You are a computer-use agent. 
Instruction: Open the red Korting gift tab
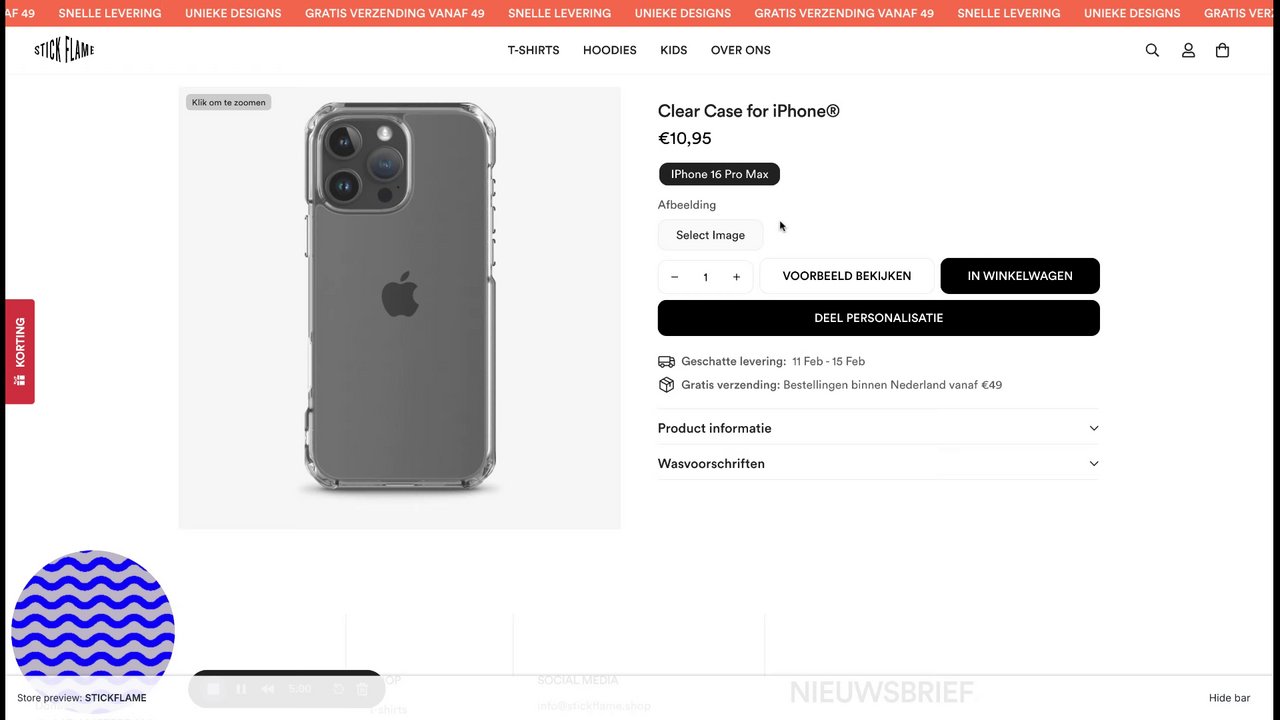click(20, 352)
